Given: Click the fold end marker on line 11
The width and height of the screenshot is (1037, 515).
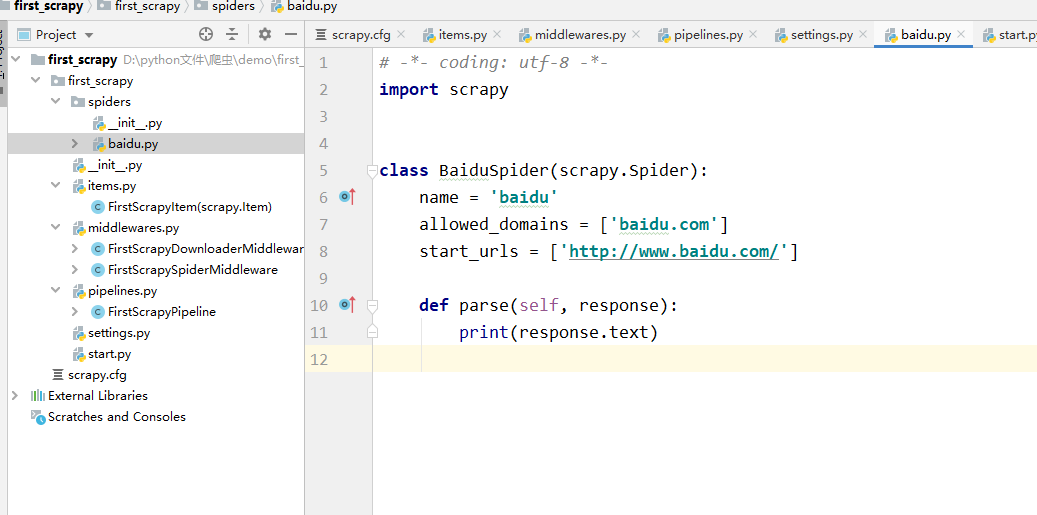Looking at the screenshot, I should pos(372,332).
